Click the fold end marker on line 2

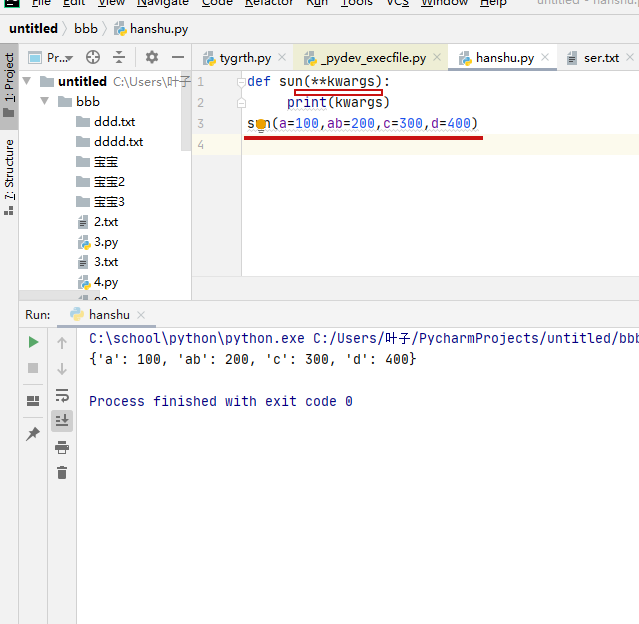point(241,103)
